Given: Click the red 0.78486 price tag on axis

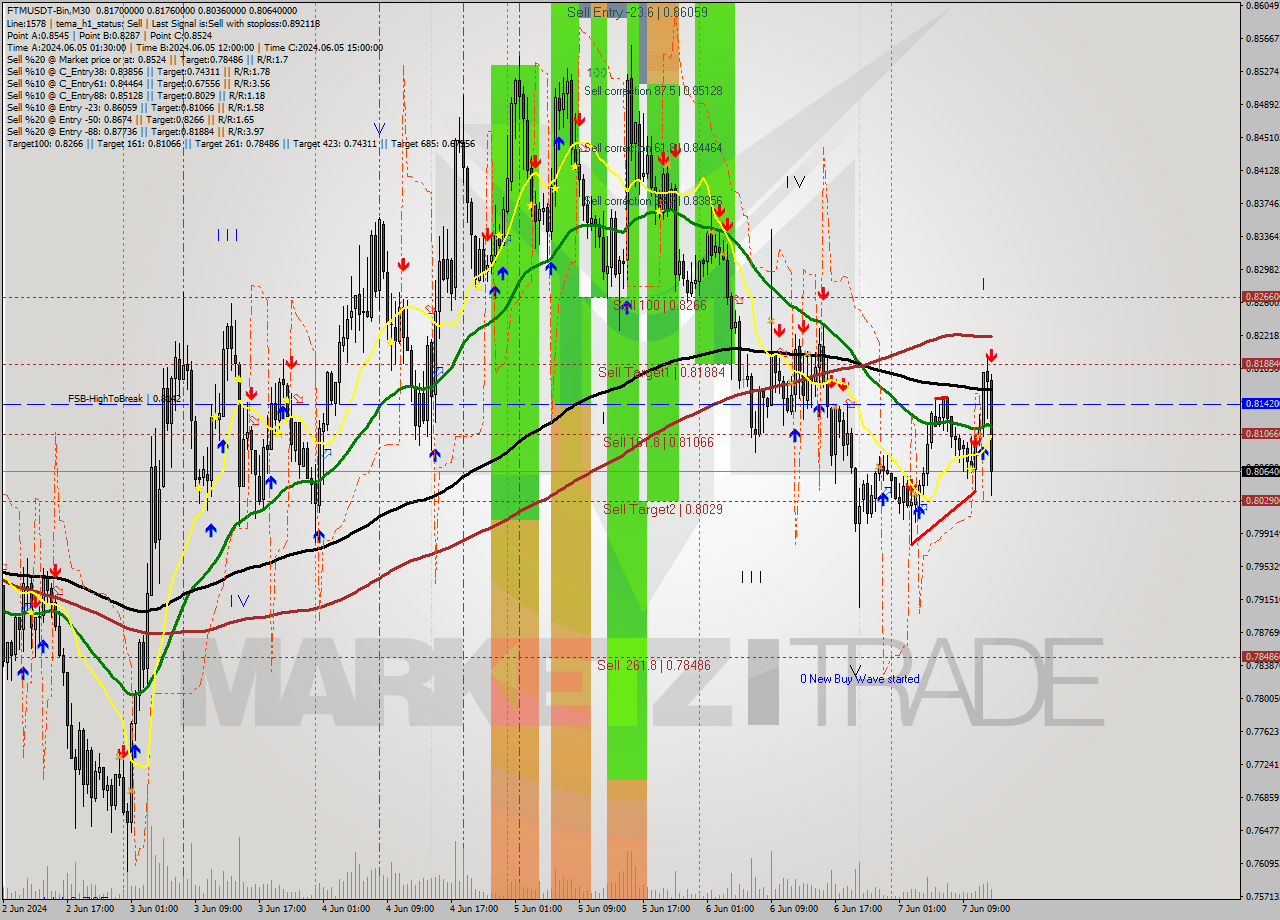Looking at the screenshot, I should tap(1260, 656).
